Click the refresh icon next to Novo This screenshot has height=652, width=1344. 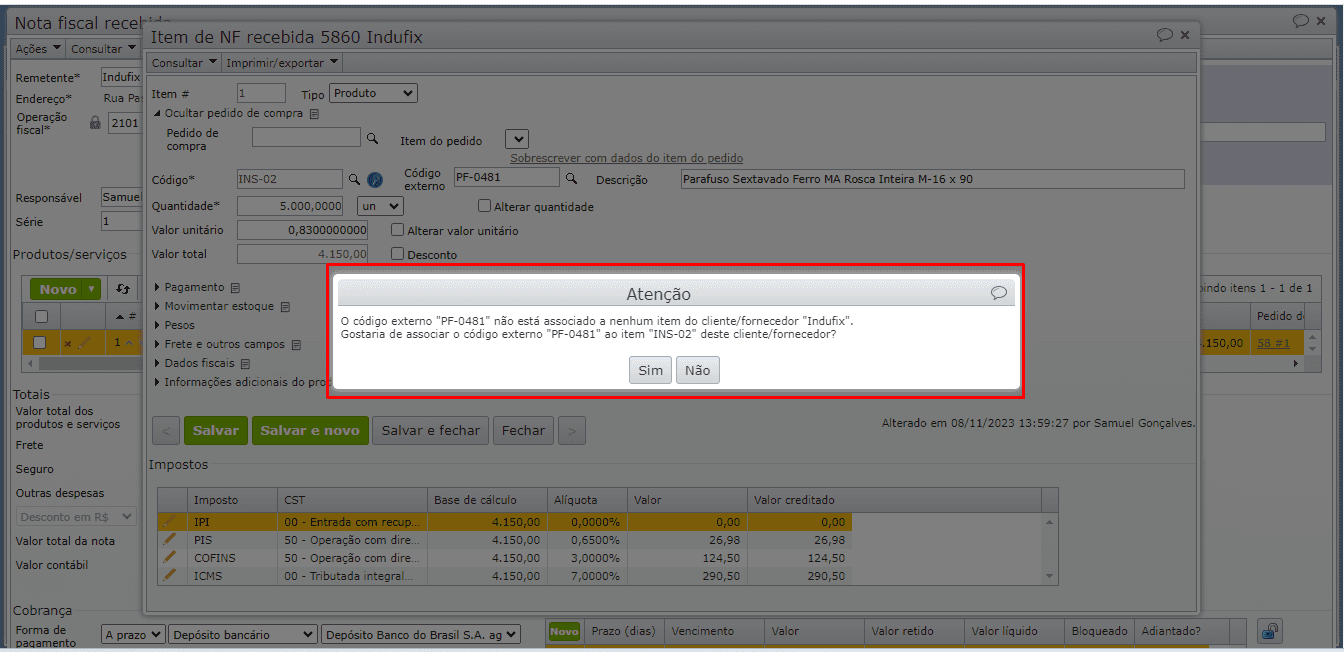[123, 289]
